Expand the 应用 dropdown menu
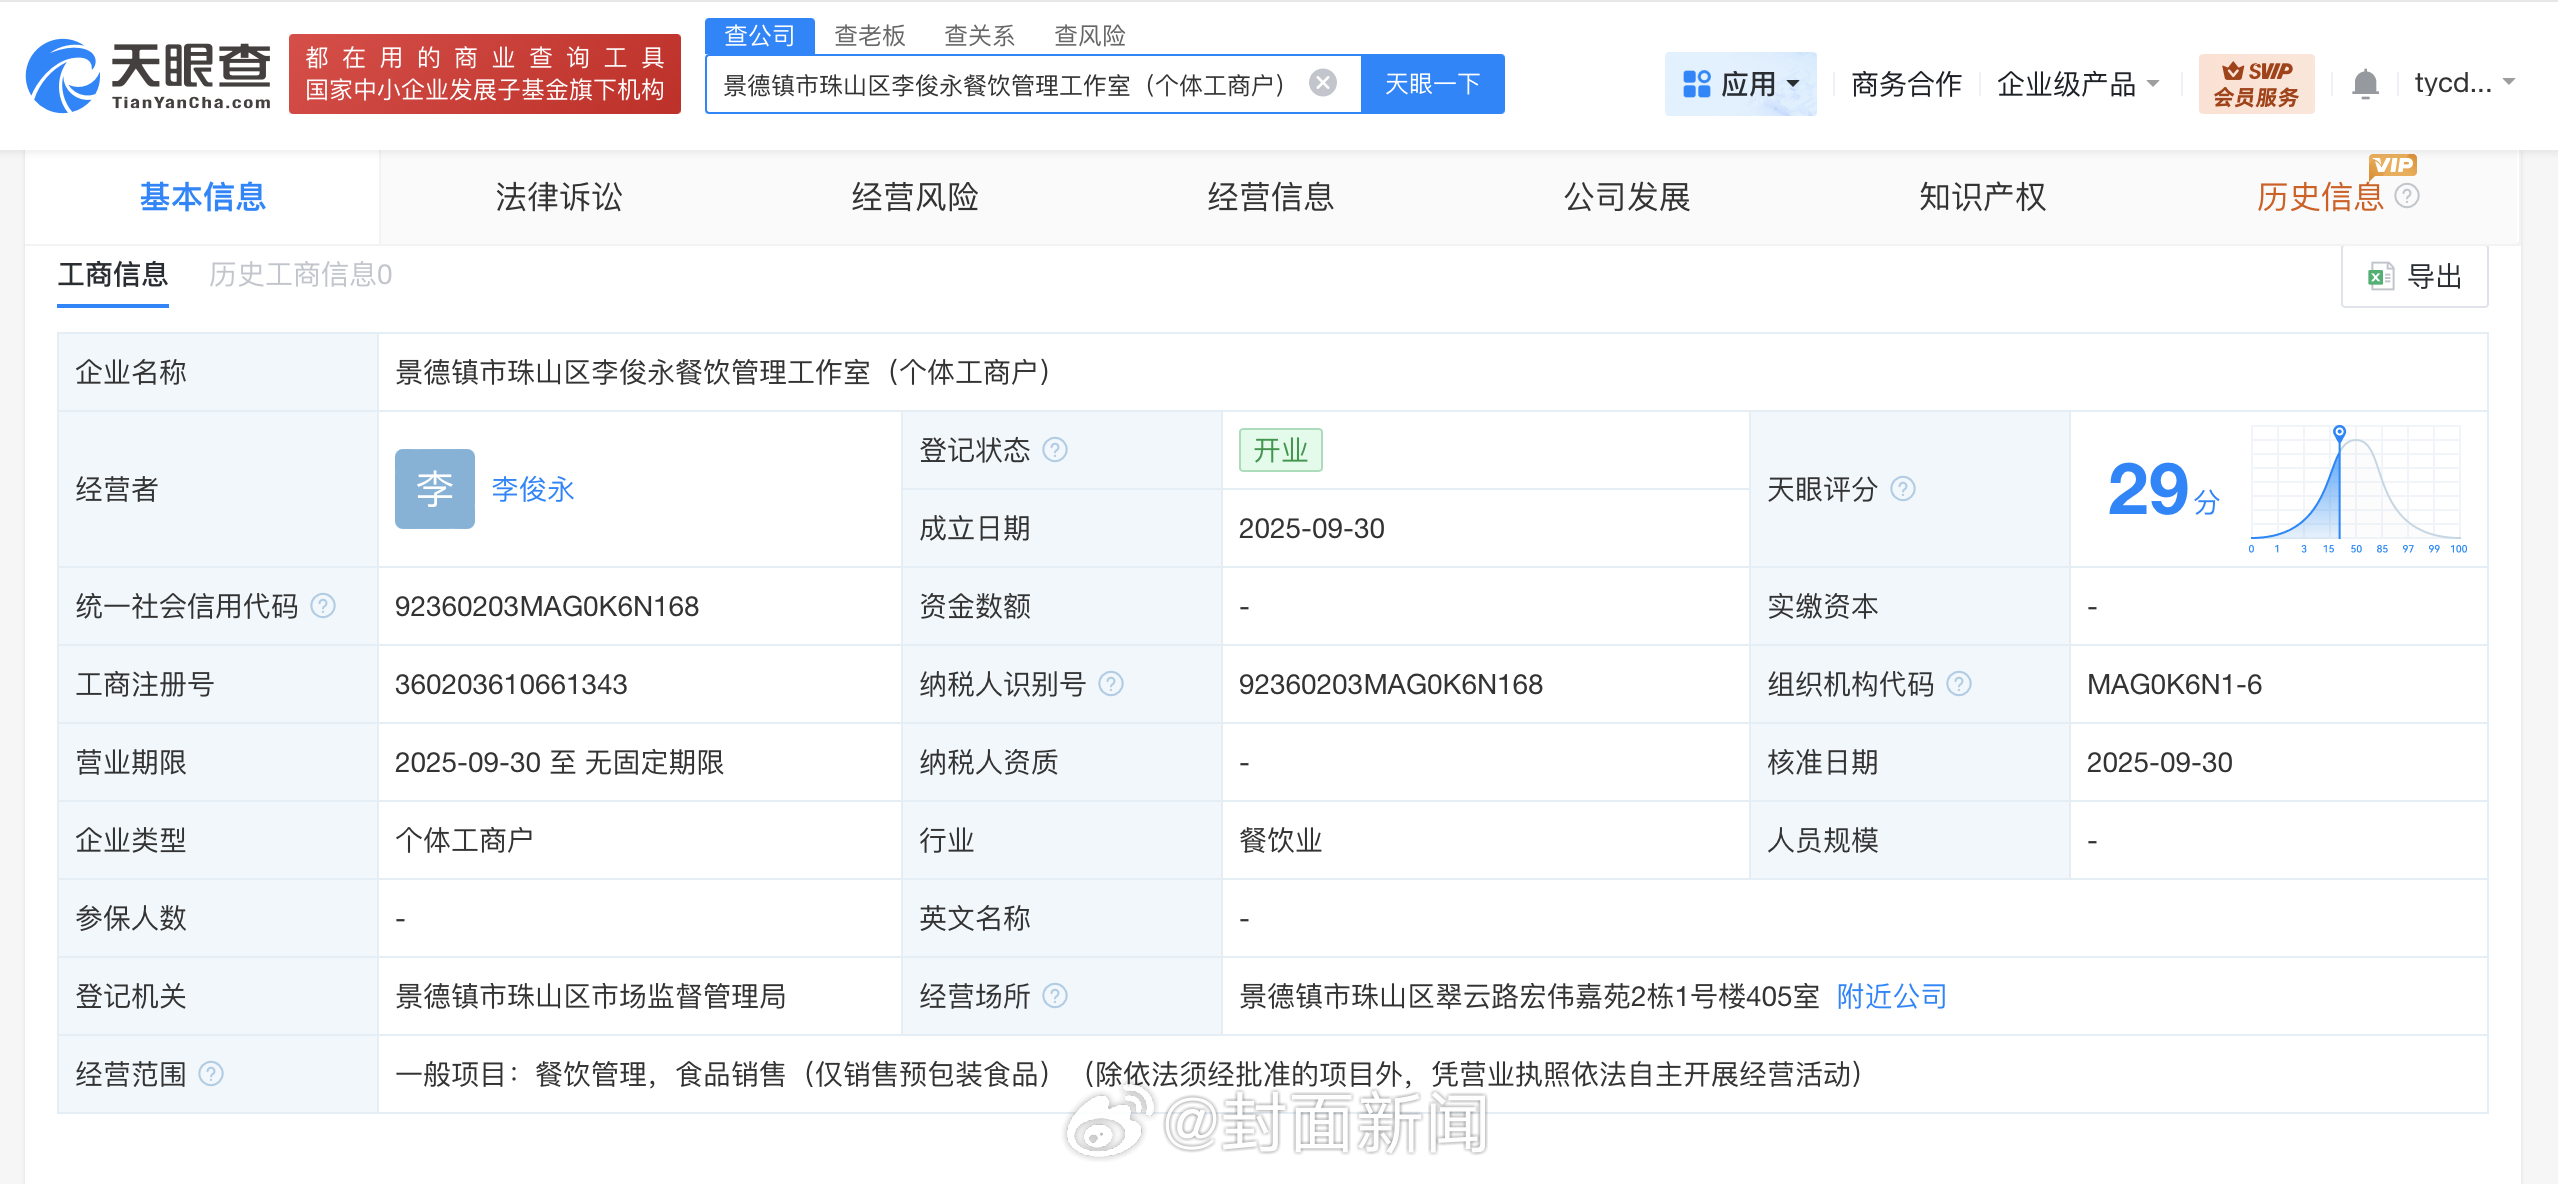 [1740, 83]
